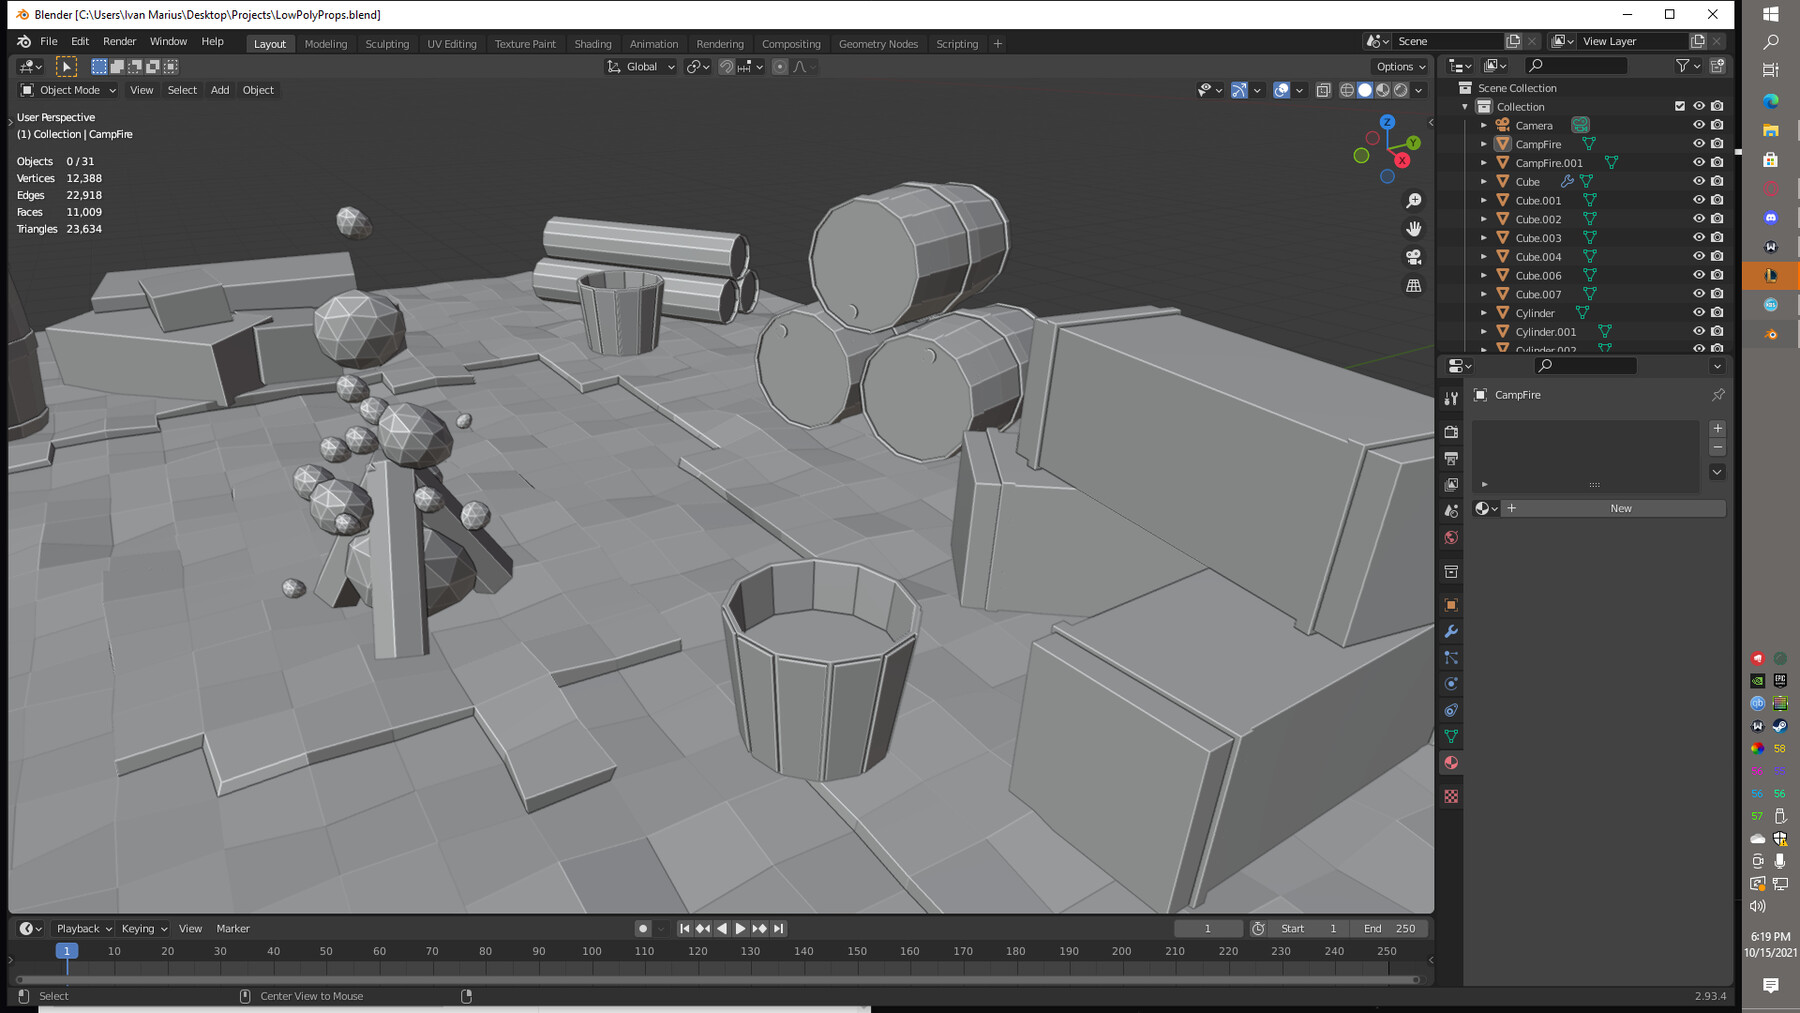The height and width of the screenshot is (1013, 1800).
Task: Switch to the Shading workspace tab
Action: pos(593,44)
